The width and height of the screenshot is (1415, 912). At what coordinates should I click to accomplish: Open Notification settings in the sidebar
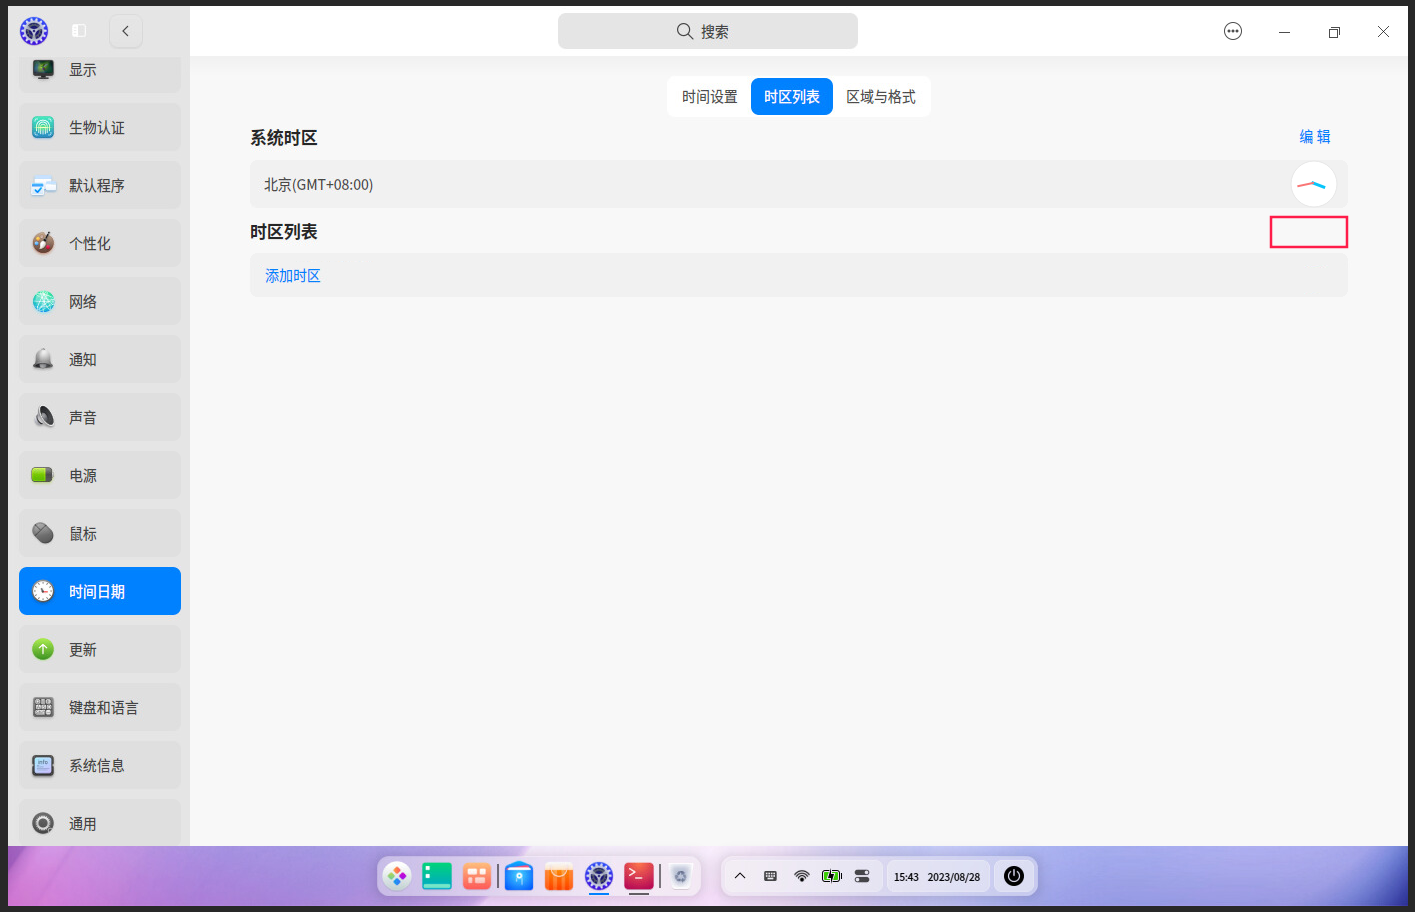coord(83,359)
